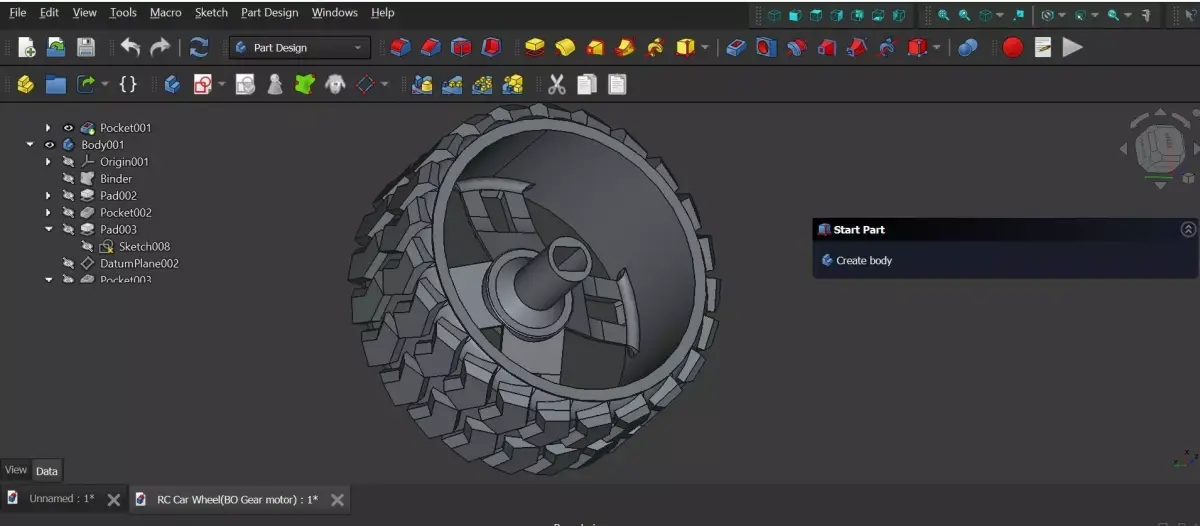Switch to the Data property tab
The image size is (1200, 526).
(x=47, y=471)
